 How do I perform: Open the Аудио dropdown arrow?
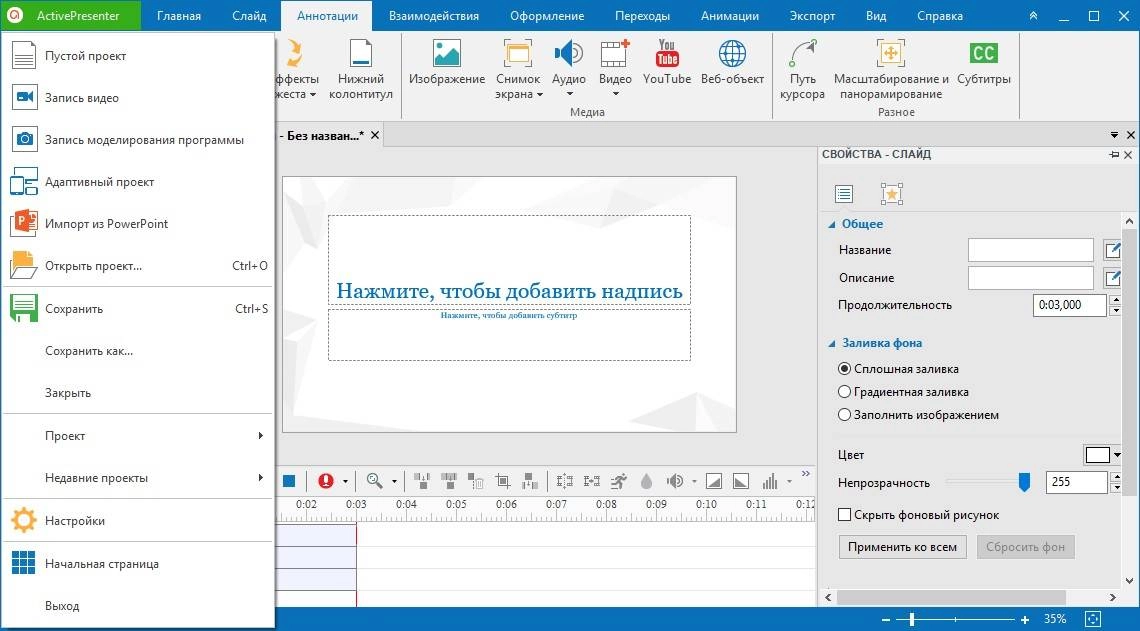[x=569, y=94]
